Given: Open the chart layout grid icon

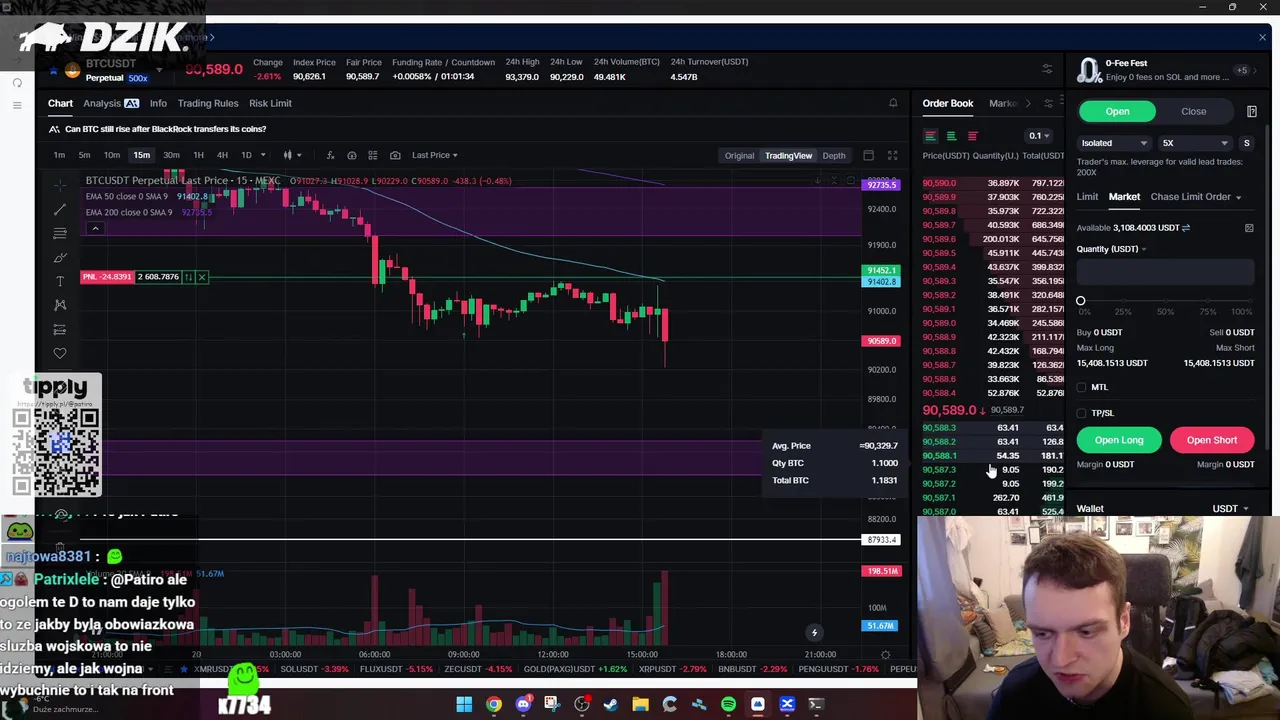Looking at the screenshot, I should (x=373, y=155).
